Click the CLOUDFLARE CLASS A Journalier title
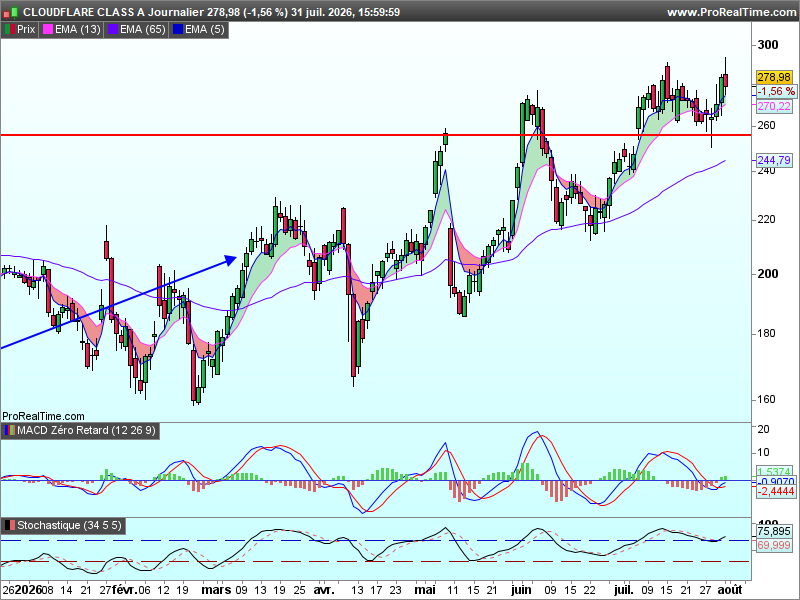 114,12
